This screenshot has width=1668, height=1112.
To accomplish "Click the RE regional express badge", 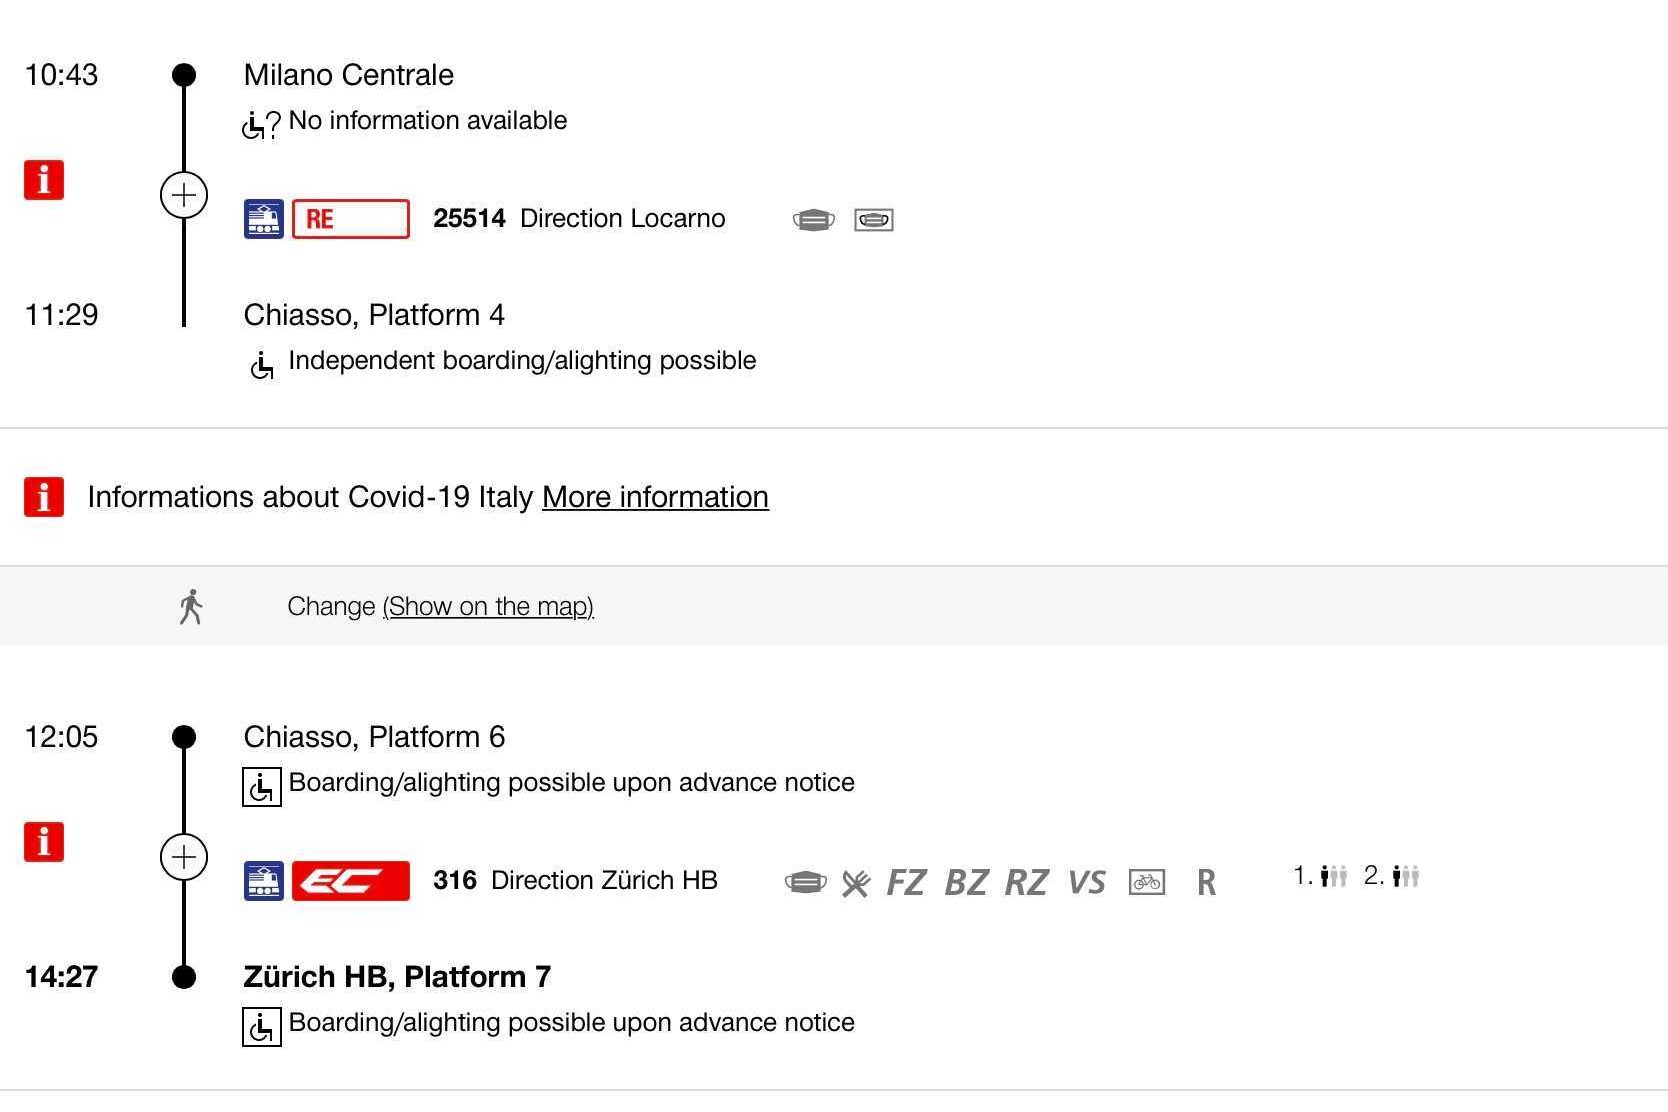I will (351, 219).
